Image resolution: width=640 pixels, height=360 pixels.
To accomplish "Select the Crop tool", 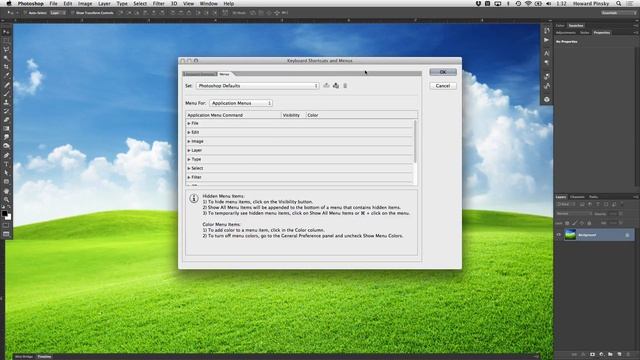I will tap(6, 67).
